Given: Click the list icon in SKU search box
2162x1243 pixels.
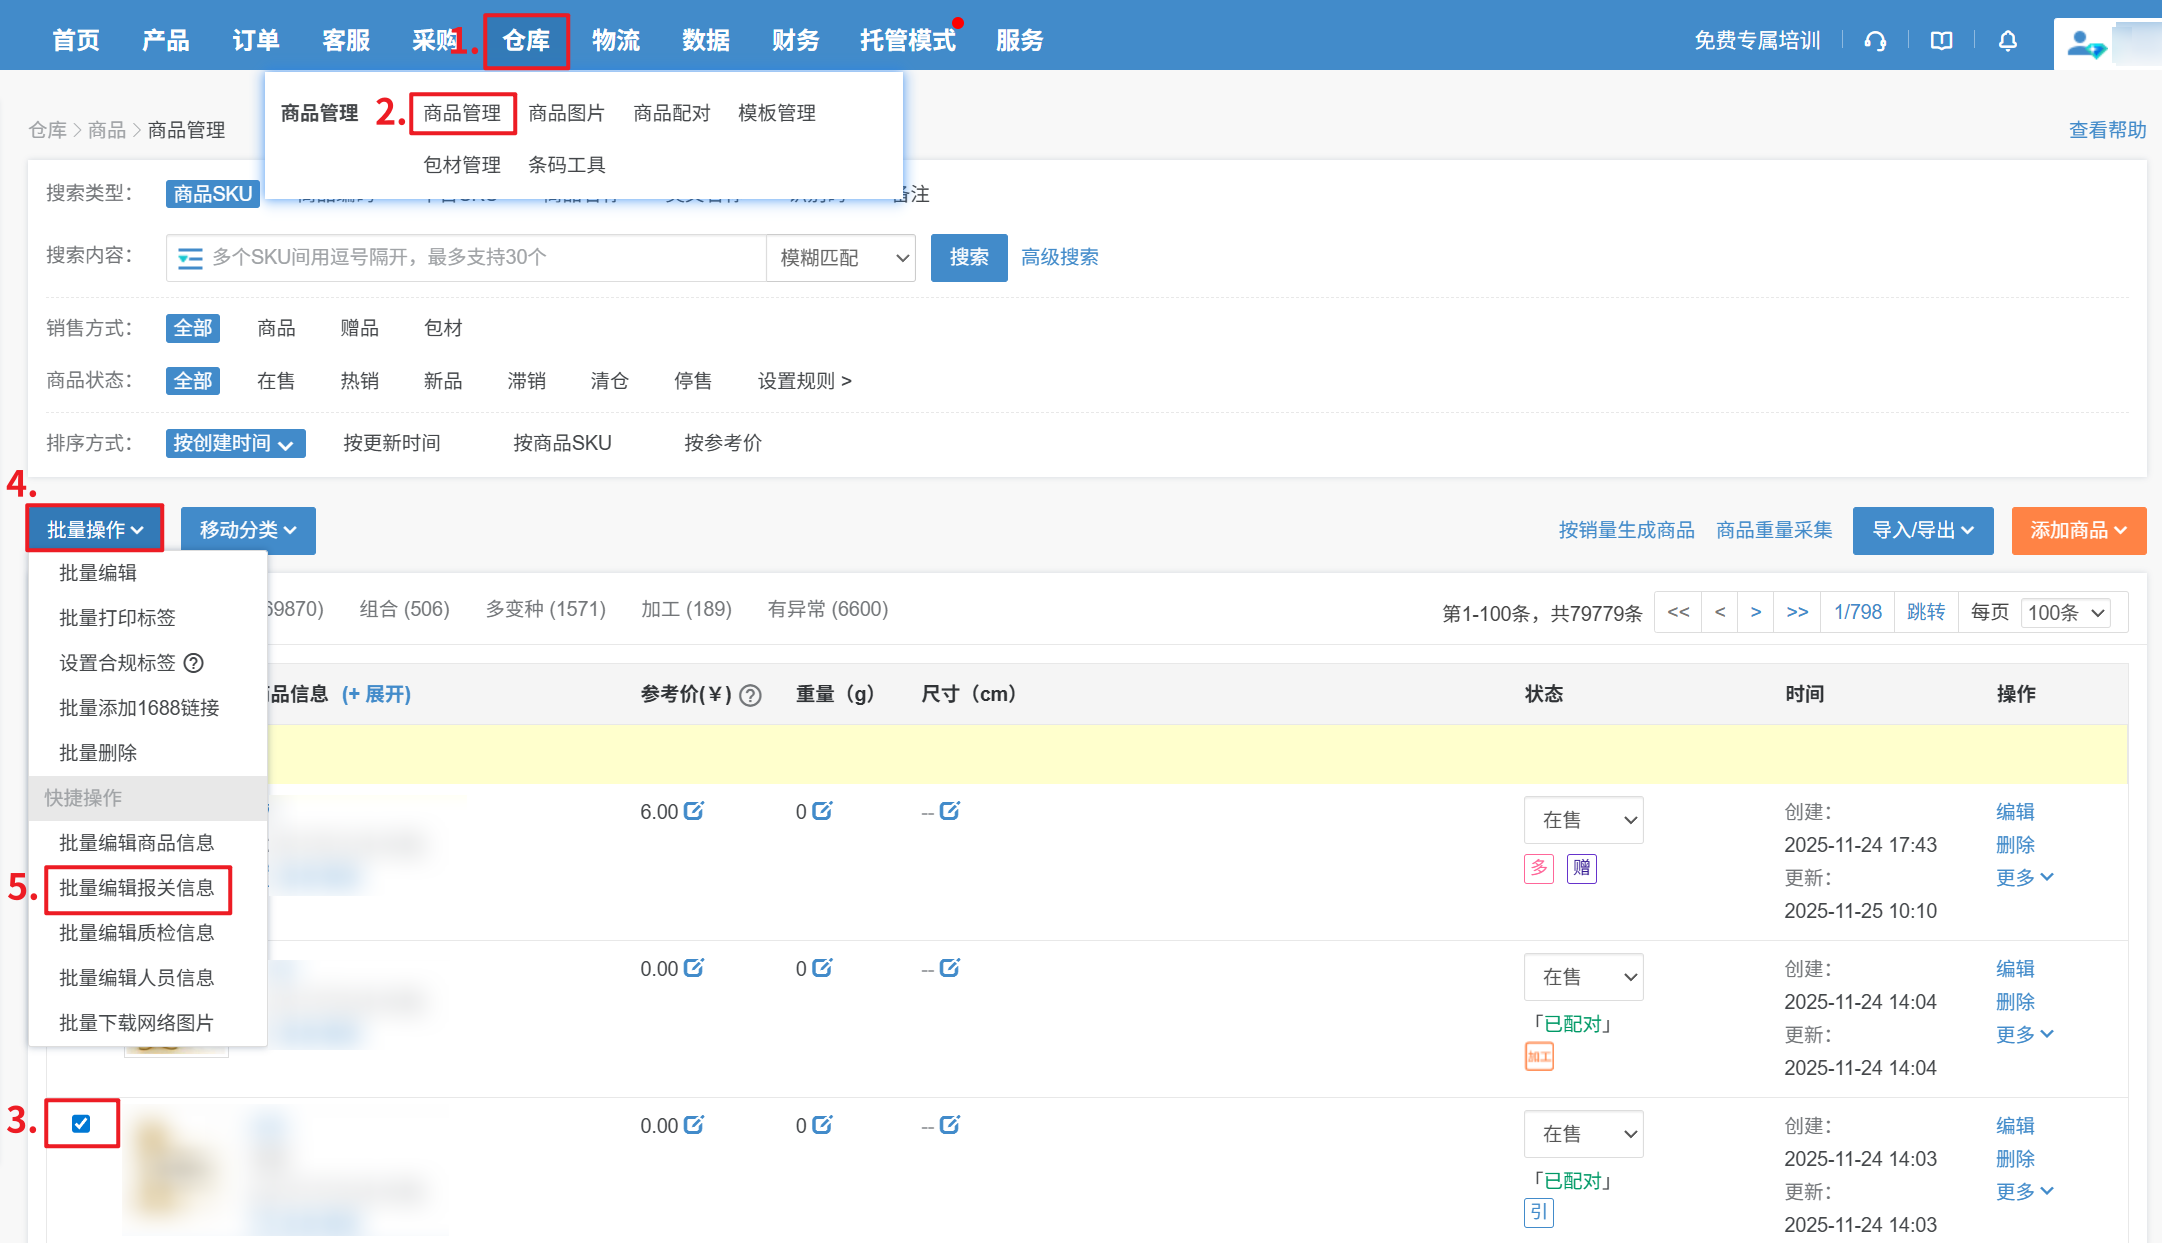Looking at the screenshot, I should pyautogui.click(x=190, y=258).
